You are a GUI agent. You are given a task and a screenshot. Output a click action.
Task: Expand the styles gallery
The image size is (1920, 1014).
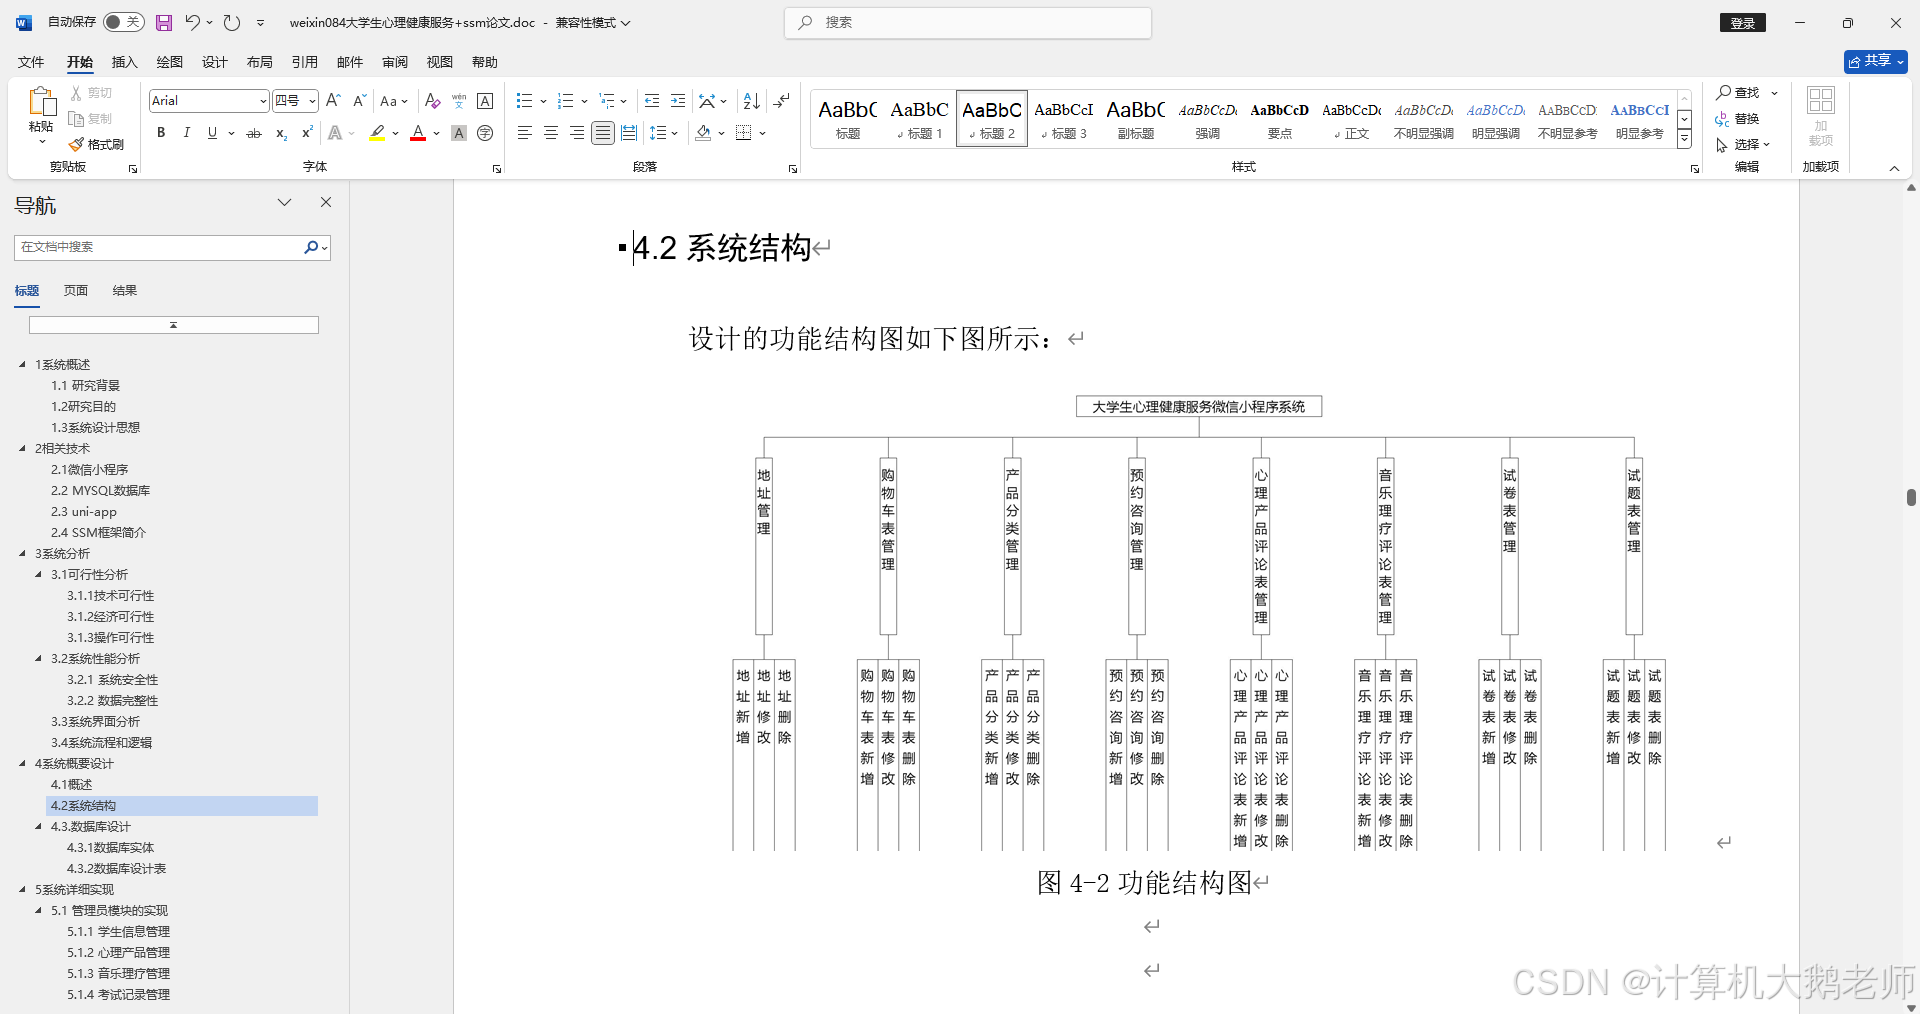point(1684,139)
